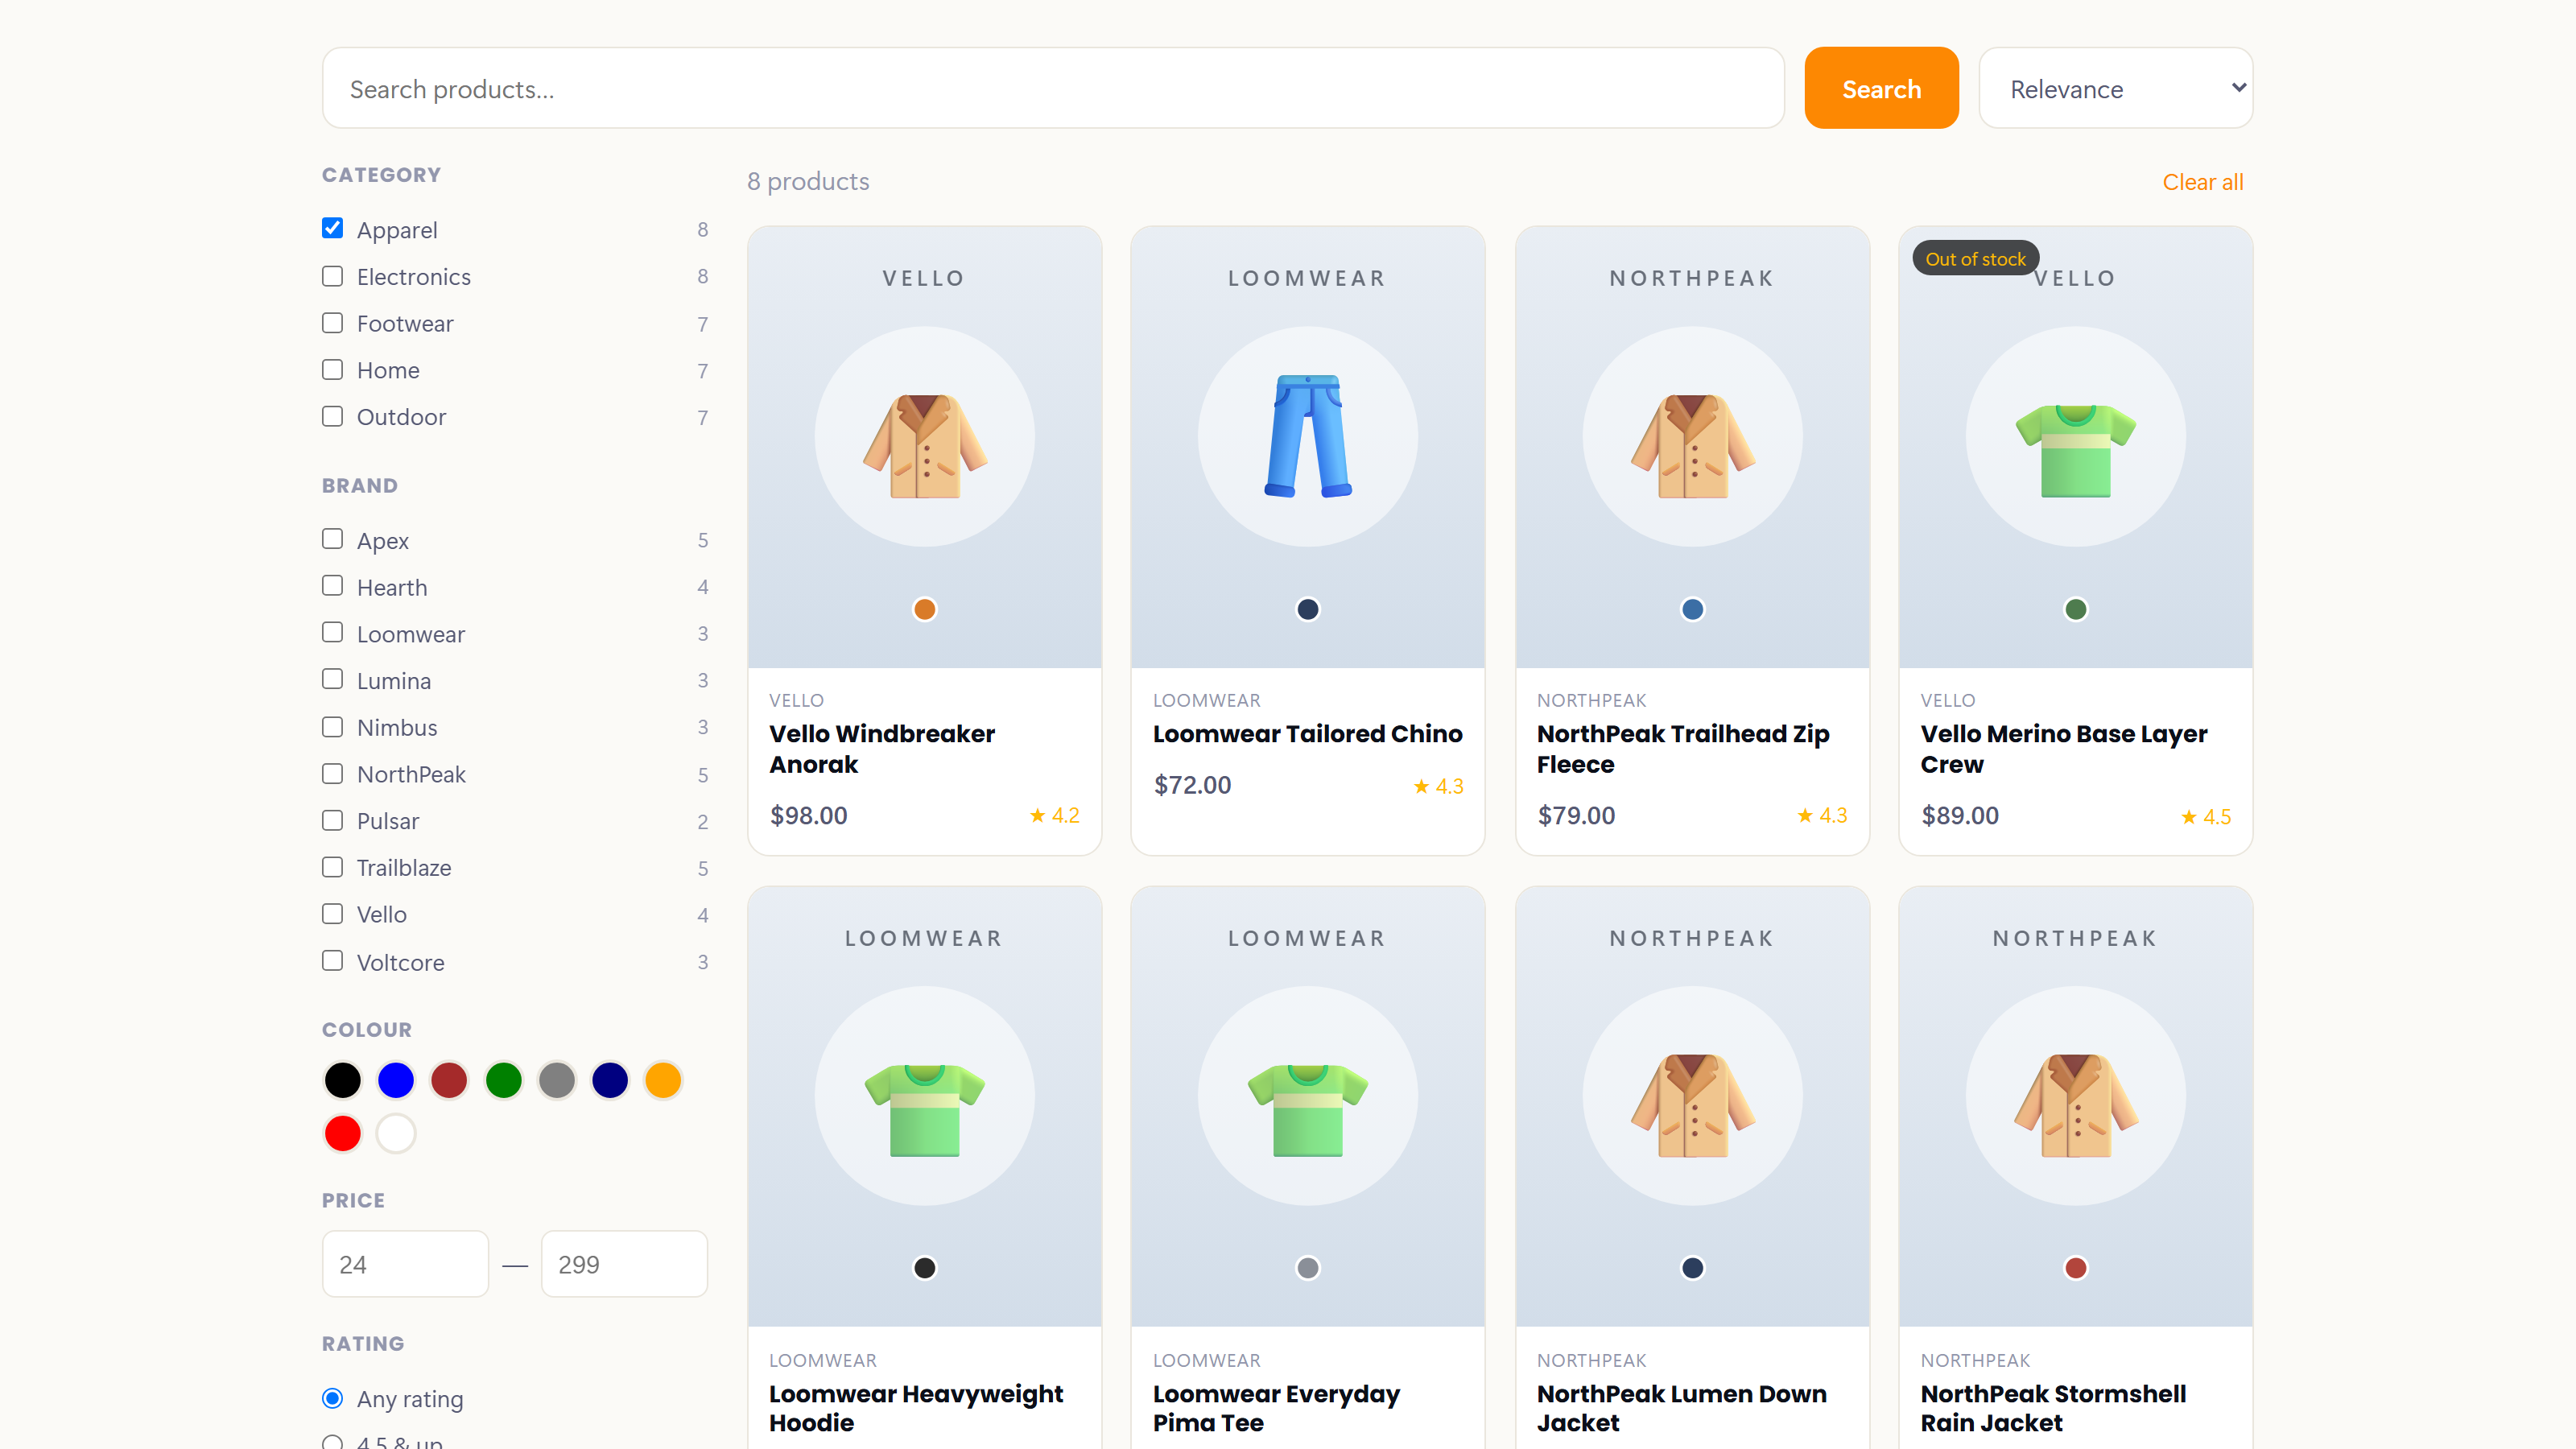Check the Electronics category checkbox
The width and height of the screenshot is (2576, 1449).
[332, 276]
